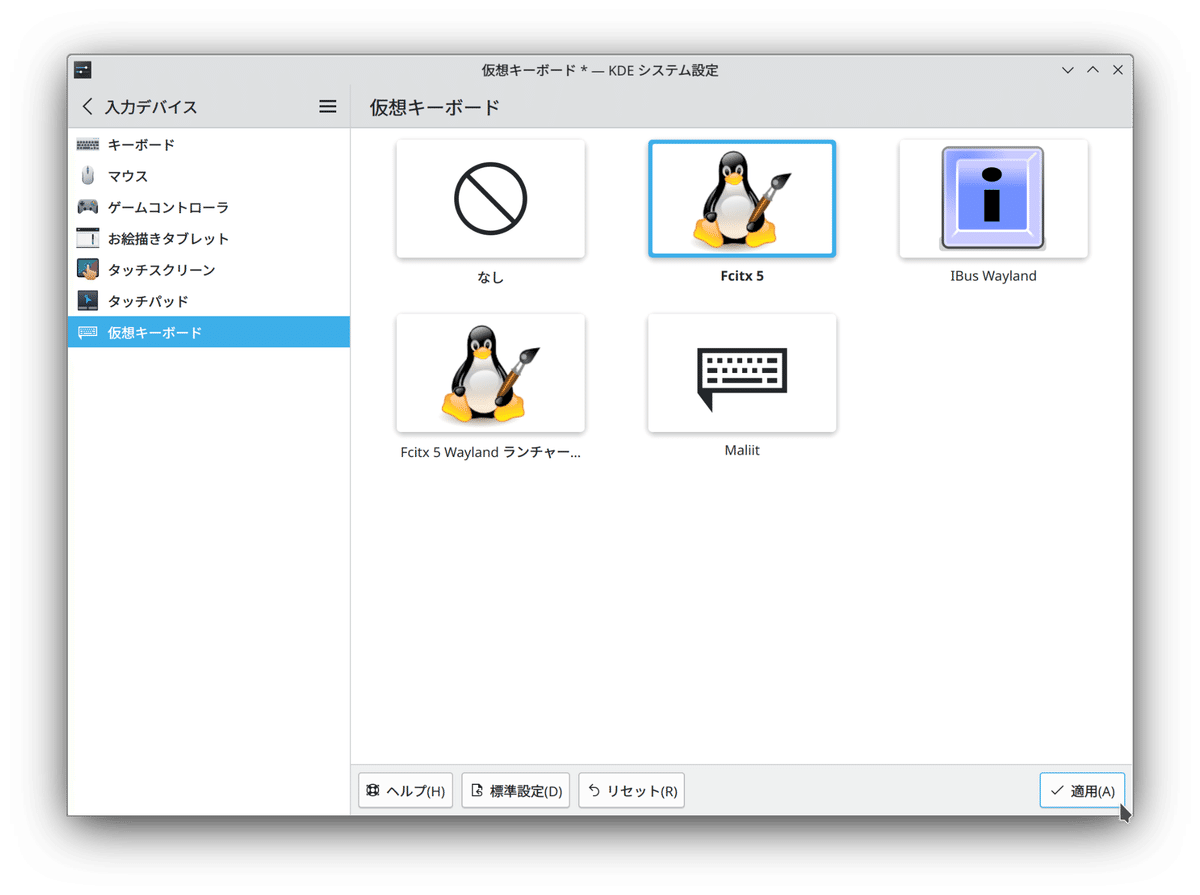Click the Fcitx 5 label text
The width and height of the screenshot is (1200, 895).
pos(742,276)
